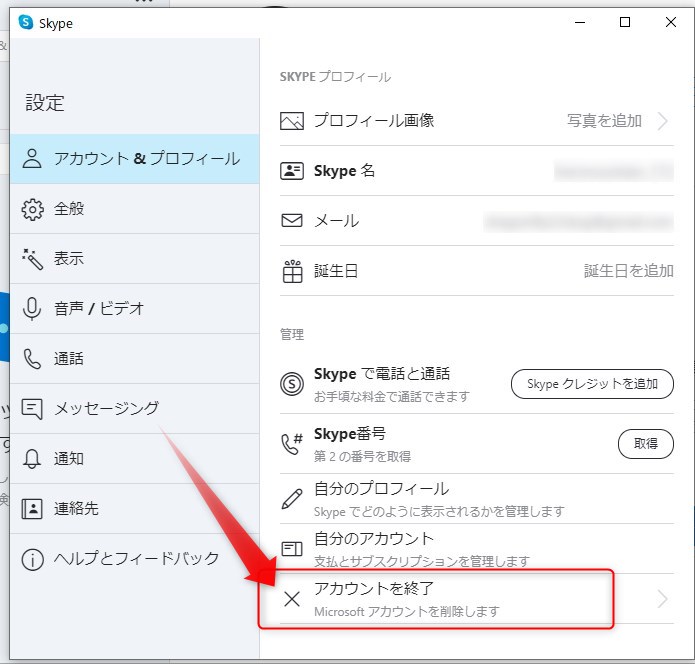Screen dimensions: 695x664
Task: Click the ID card icon beside Skype 名
Action: pos(292,171)
